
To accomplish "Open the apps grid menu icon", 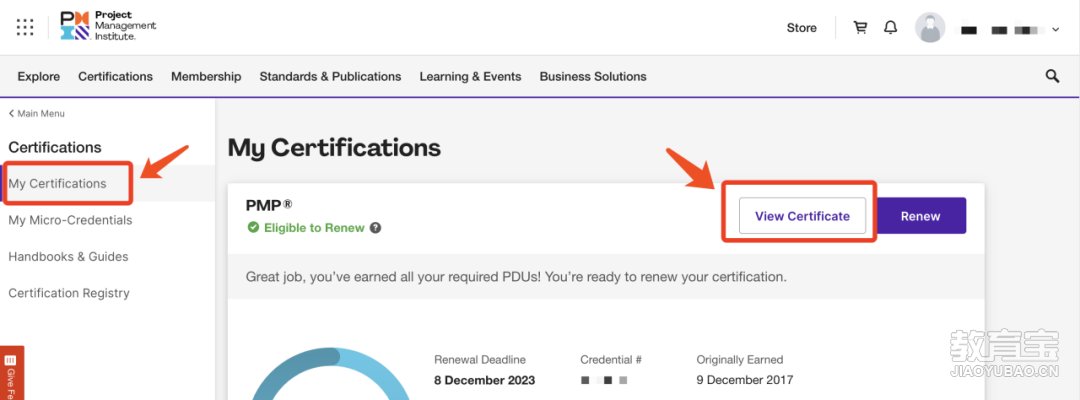I will coord(25,28).
